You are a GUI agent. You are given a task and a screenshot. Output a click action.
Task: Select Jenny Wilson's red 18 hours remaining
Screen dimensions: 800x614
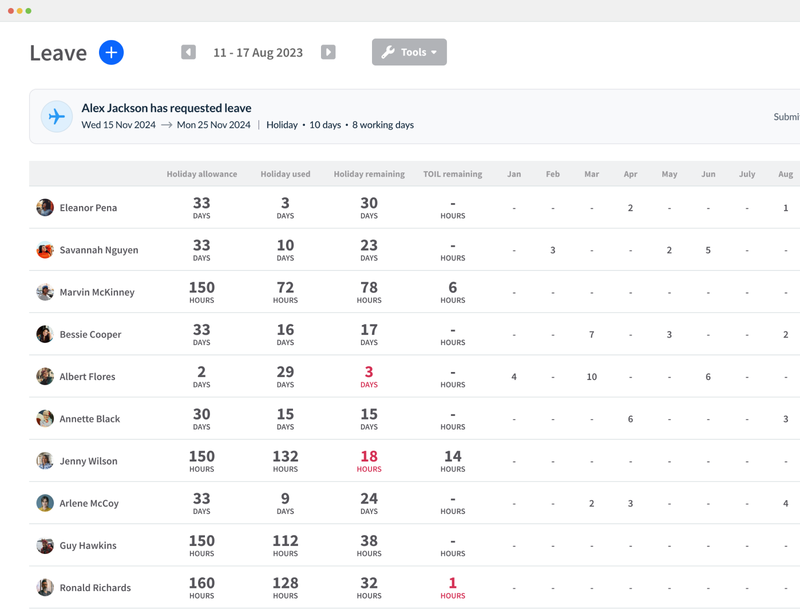369,460
